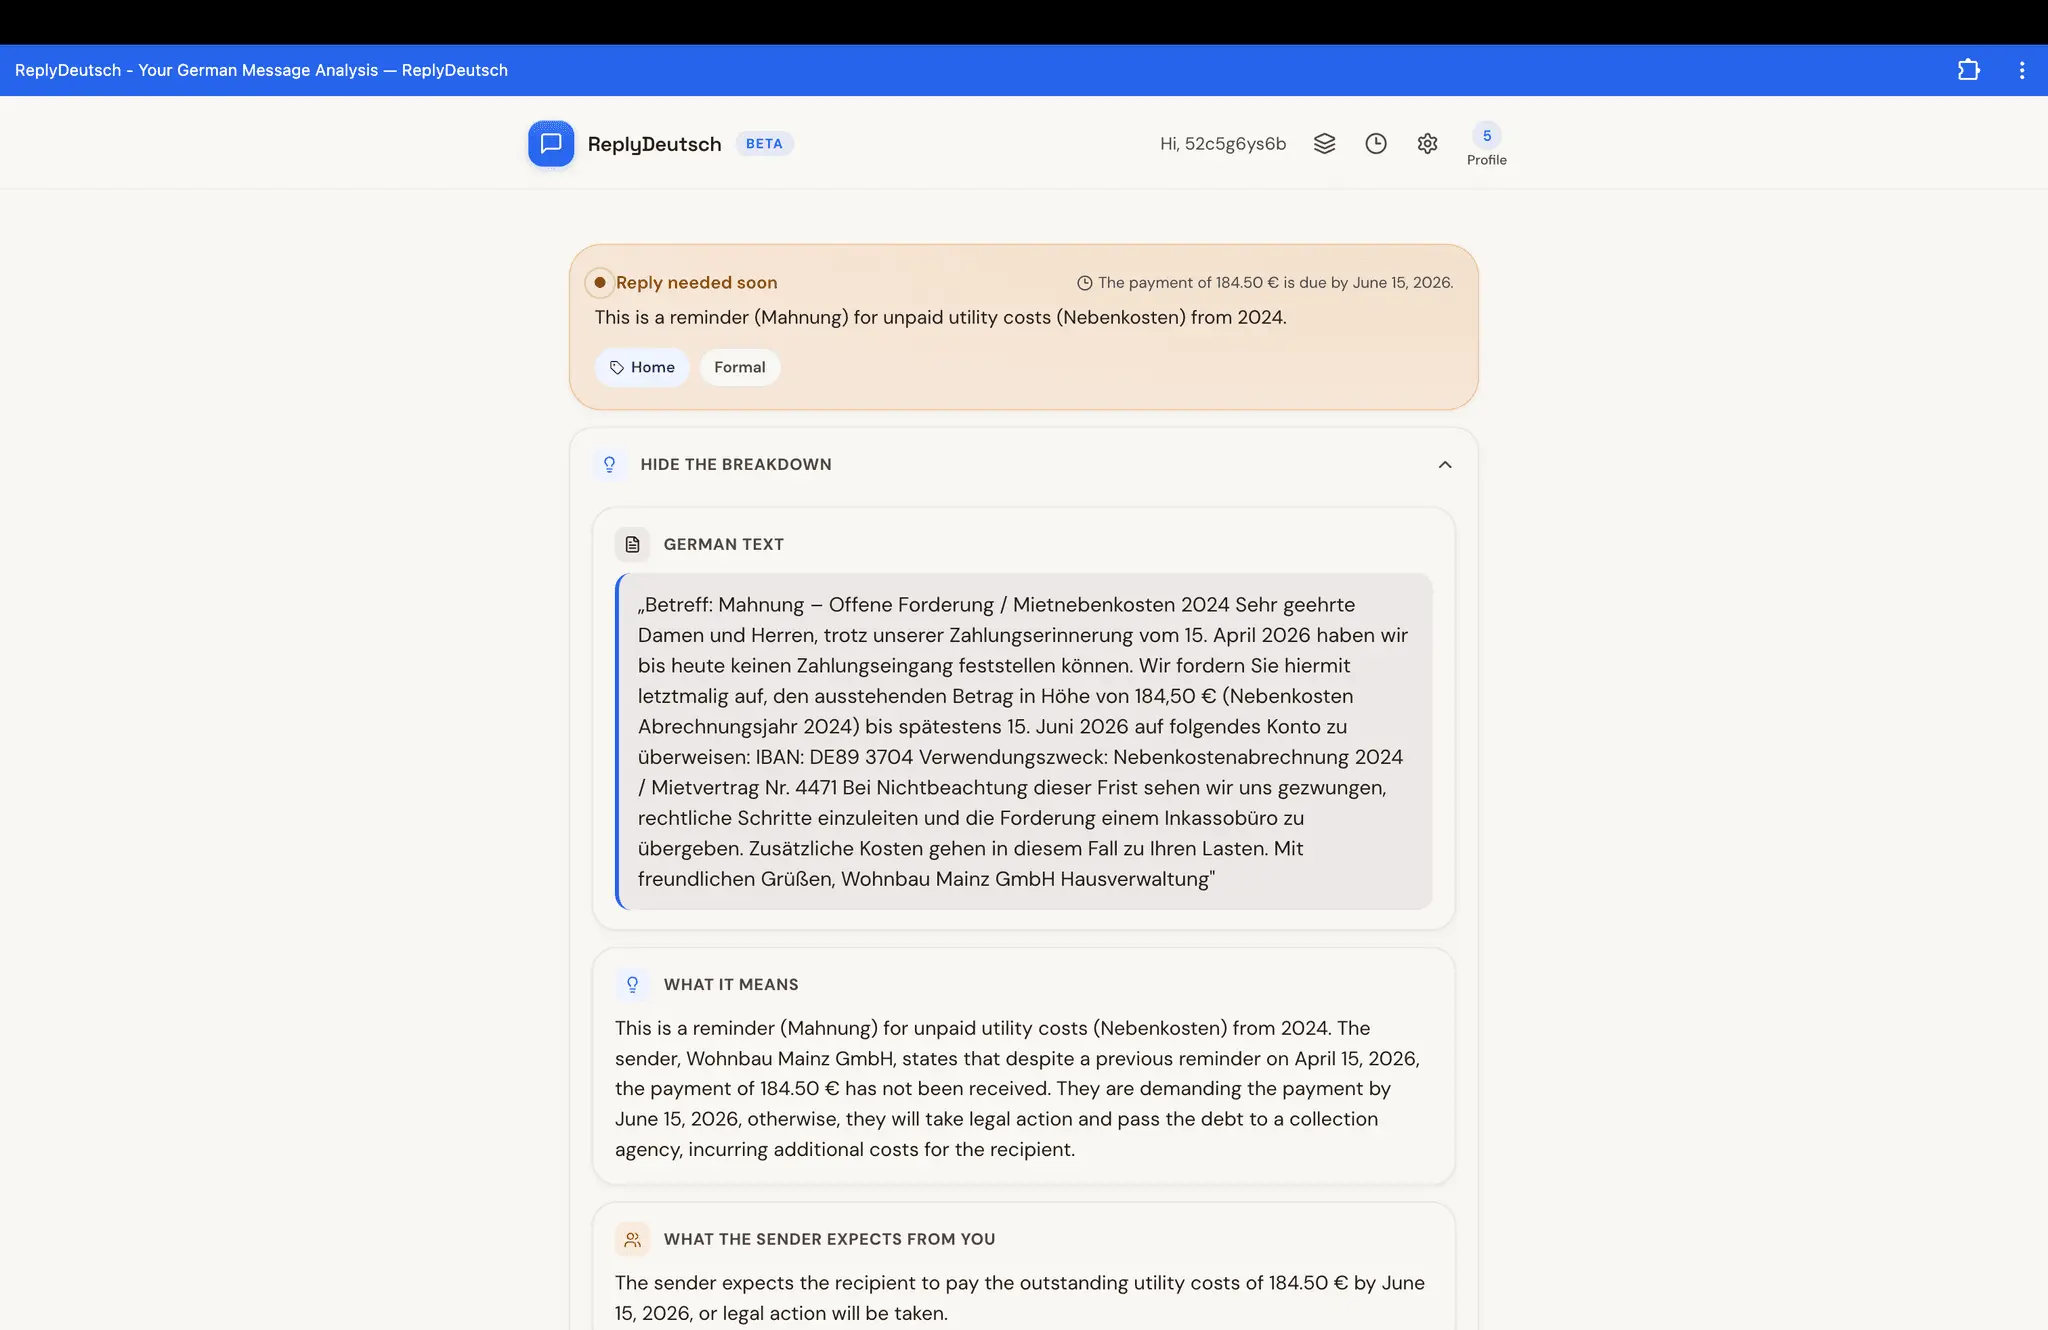This screenshot has height=1330, width=2048.
Task: Collapse the breakdown with the chevron arrow
Action: click(x=1445, y=464)
